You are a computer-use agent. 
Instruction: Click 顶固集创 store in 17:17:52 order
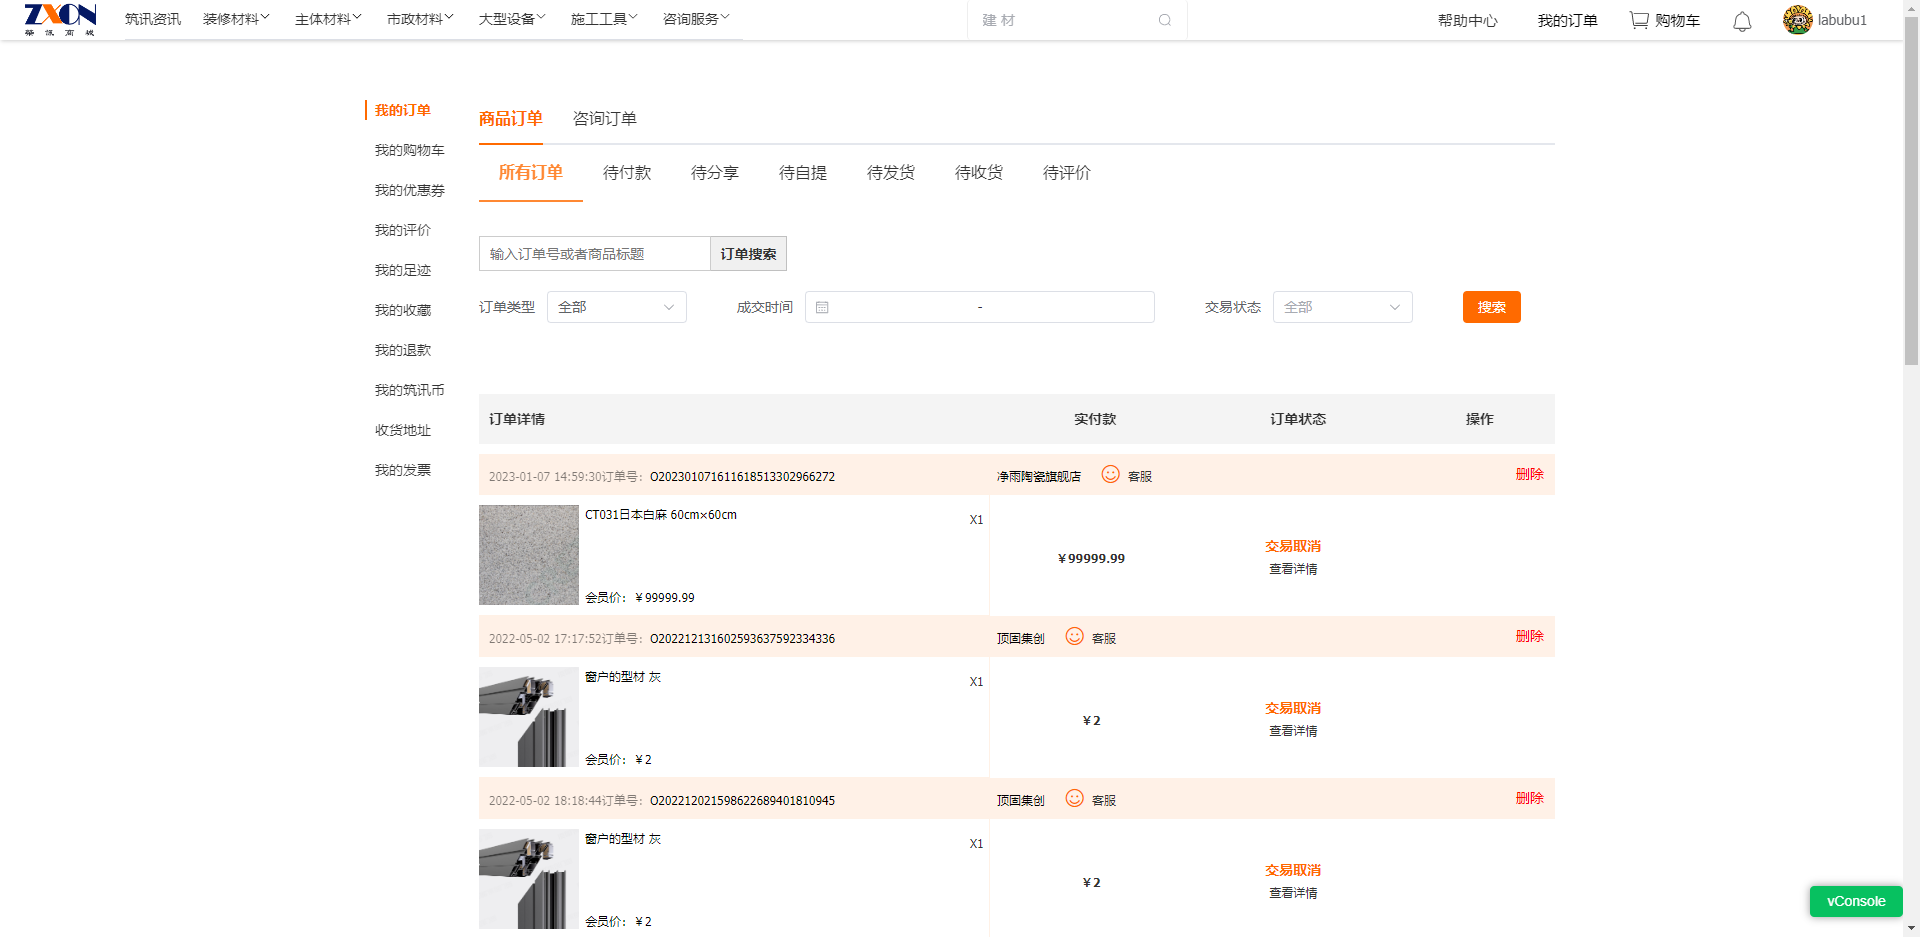point(1020,638)
